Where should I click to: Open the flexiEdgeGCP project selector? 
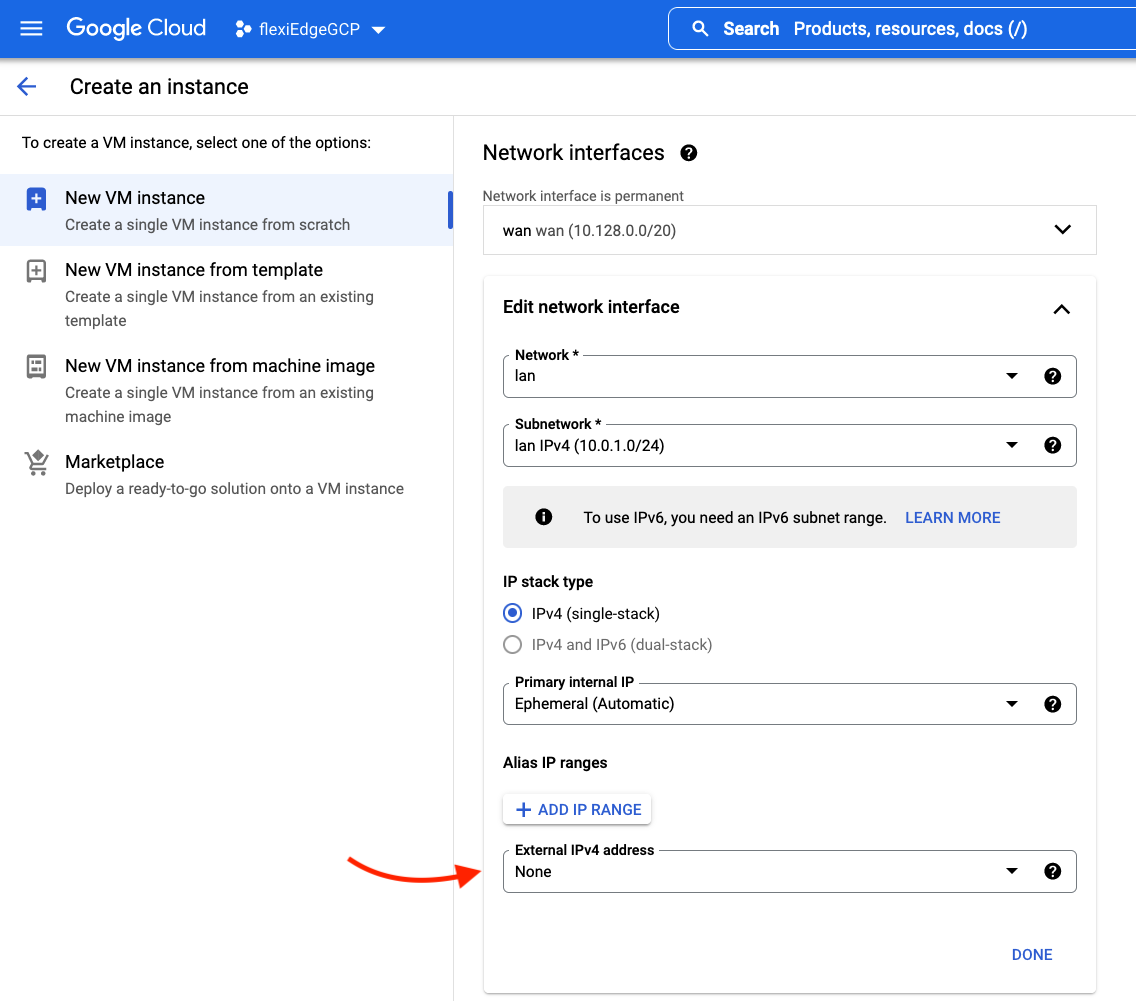coord(310,29)
